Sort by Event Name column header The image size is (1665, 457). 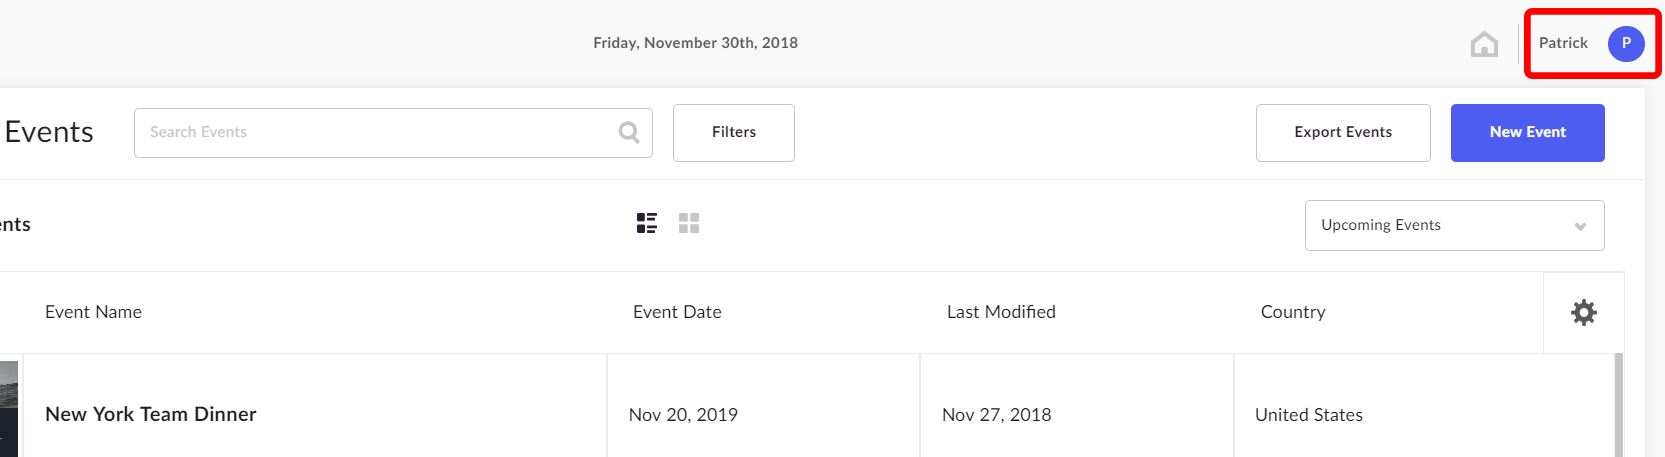click(93, 312)
